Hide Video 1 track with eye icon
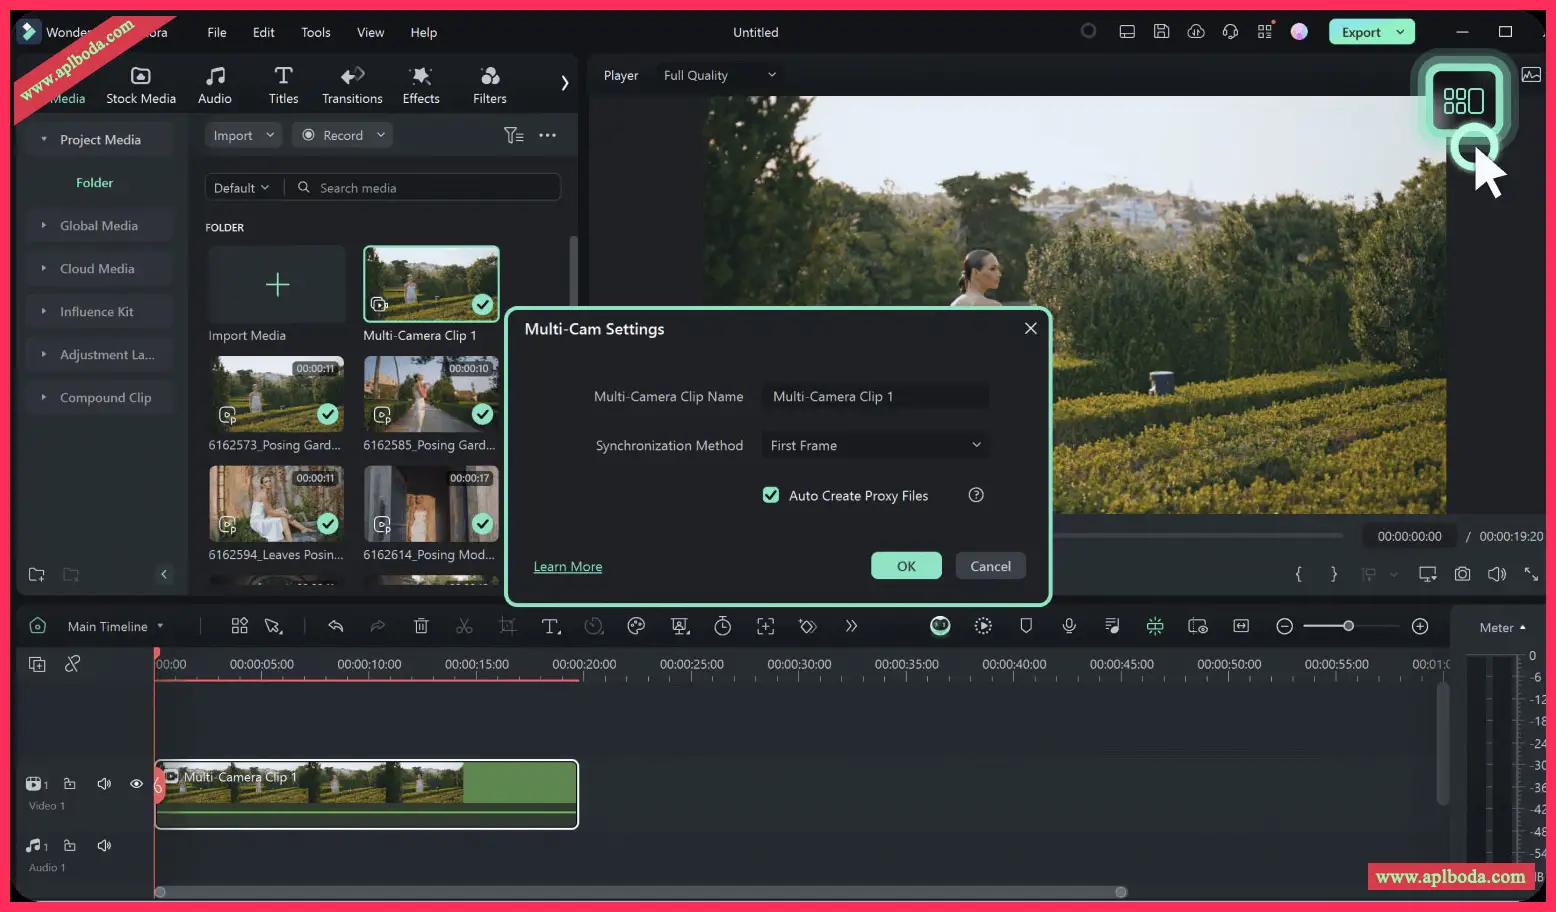 [x=136, y=784]
